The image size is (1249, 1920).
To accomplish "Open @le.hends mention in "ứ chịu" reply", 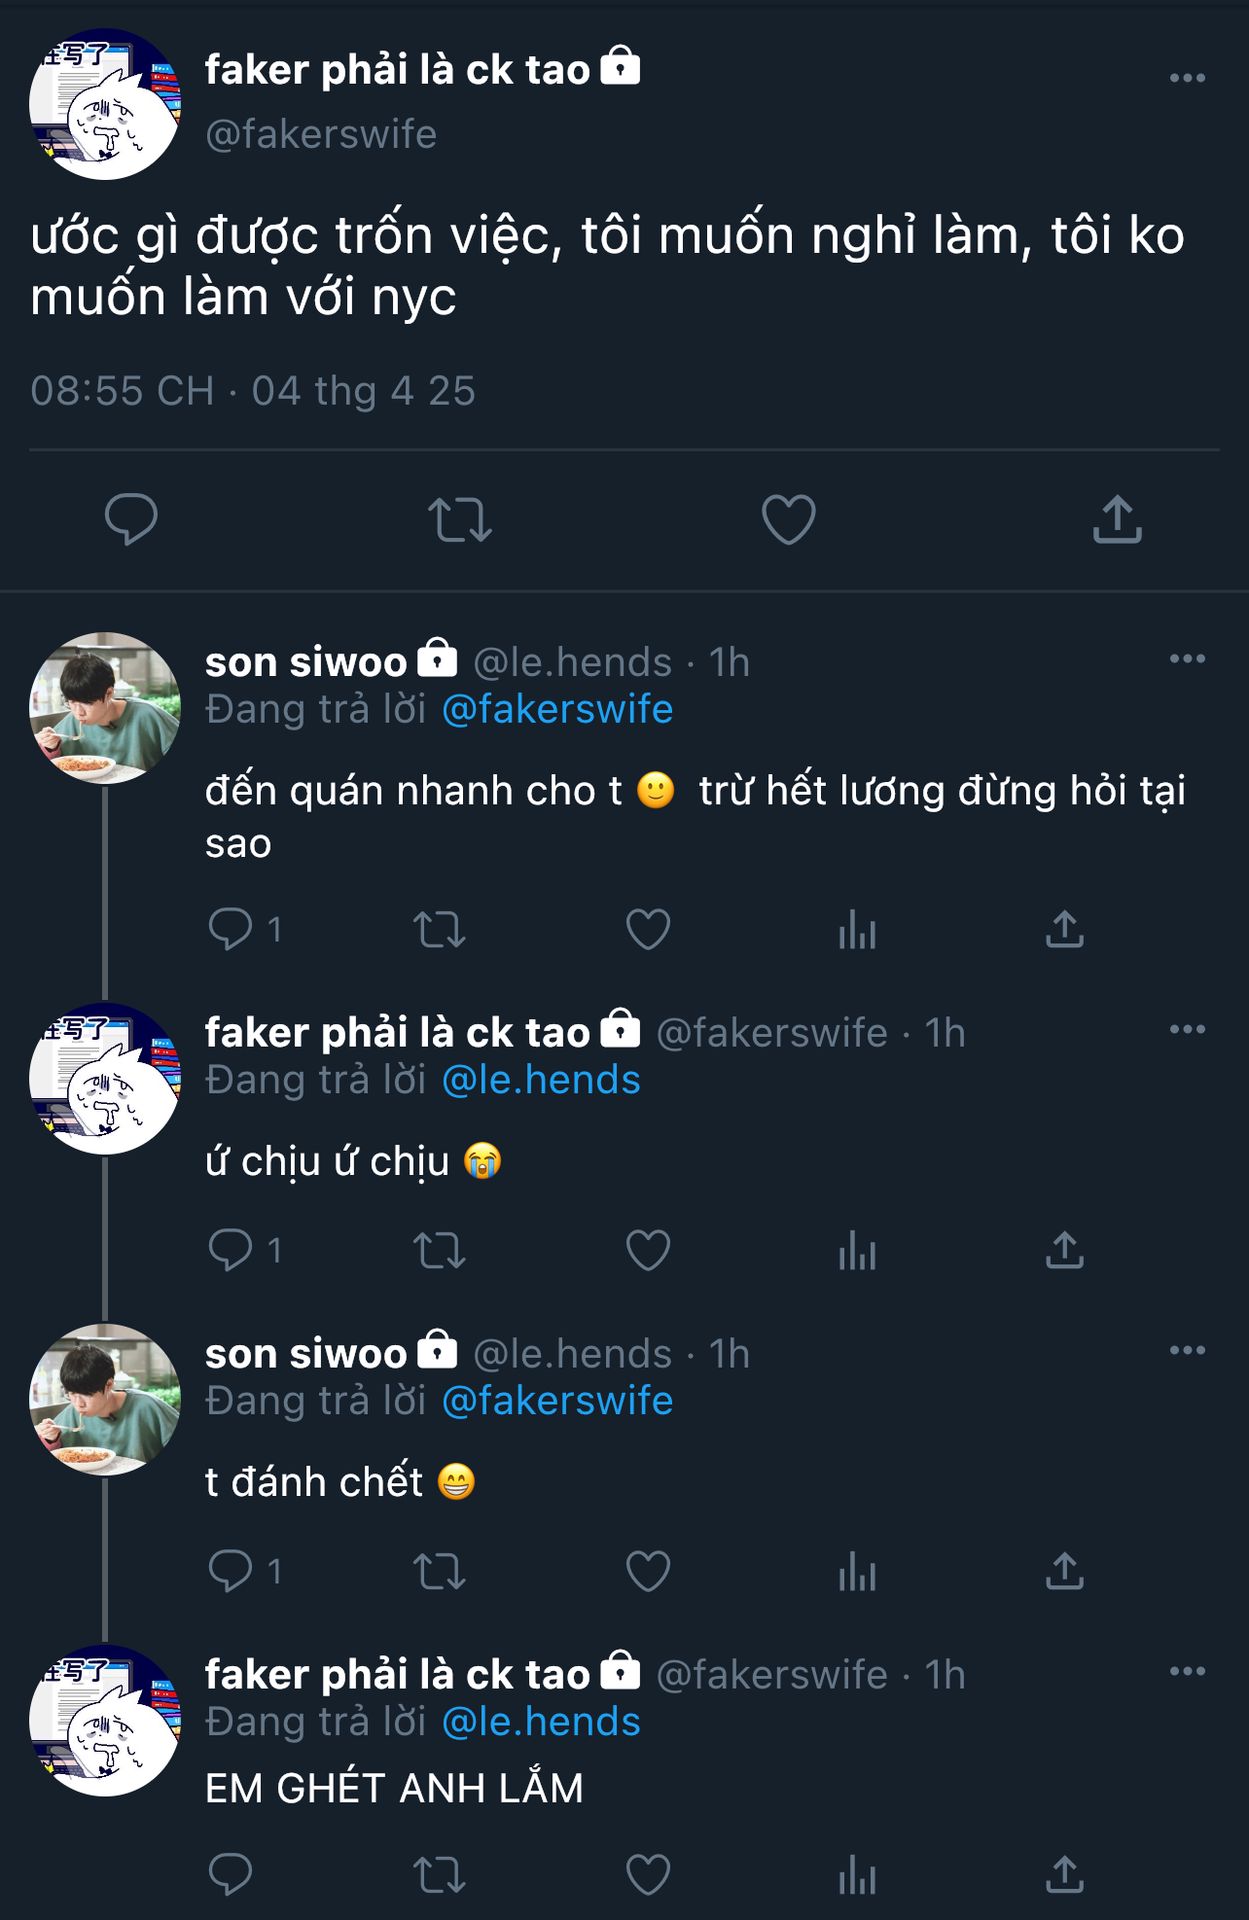I will [x=541, y=1080].
